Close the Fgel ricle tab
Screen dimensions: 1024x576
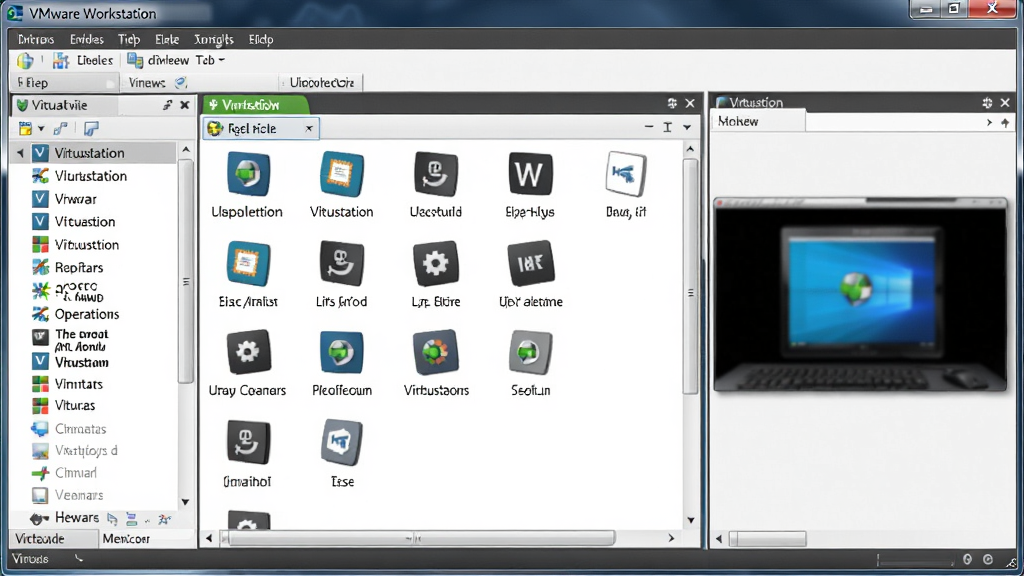click(x=309, y=129)
